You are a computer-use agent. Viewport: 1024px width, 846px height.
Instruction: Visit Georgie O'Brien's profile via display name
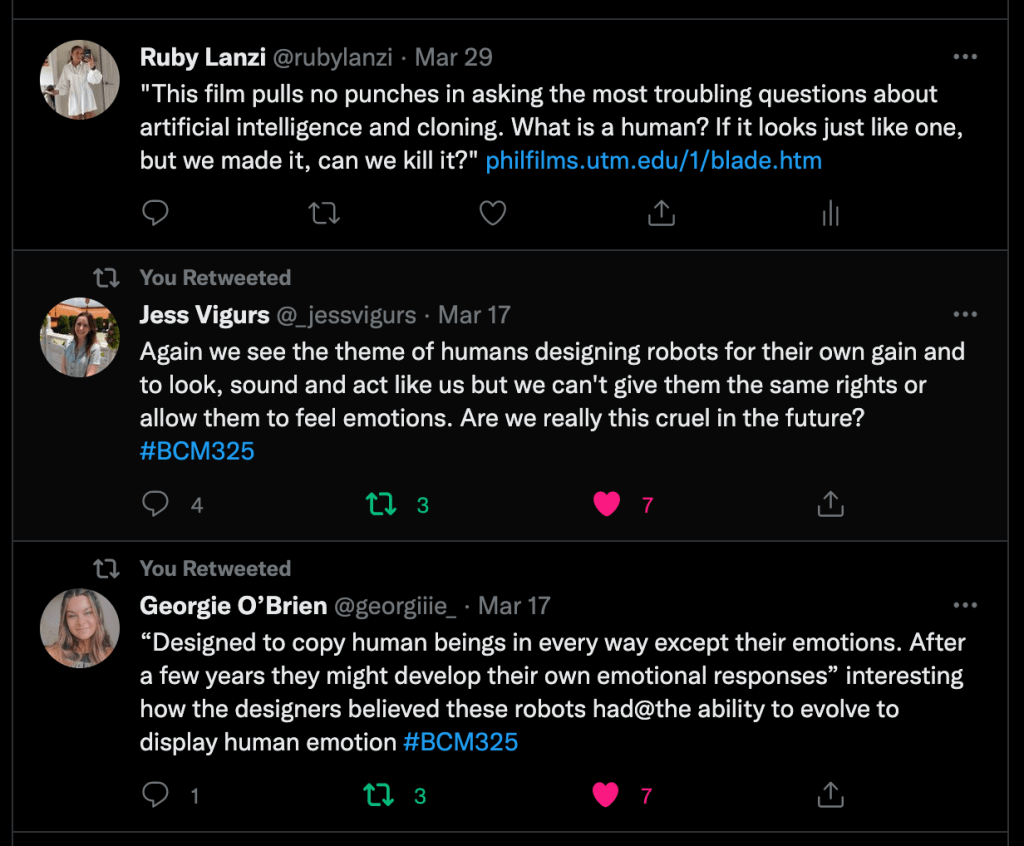[x=233, y=606]
